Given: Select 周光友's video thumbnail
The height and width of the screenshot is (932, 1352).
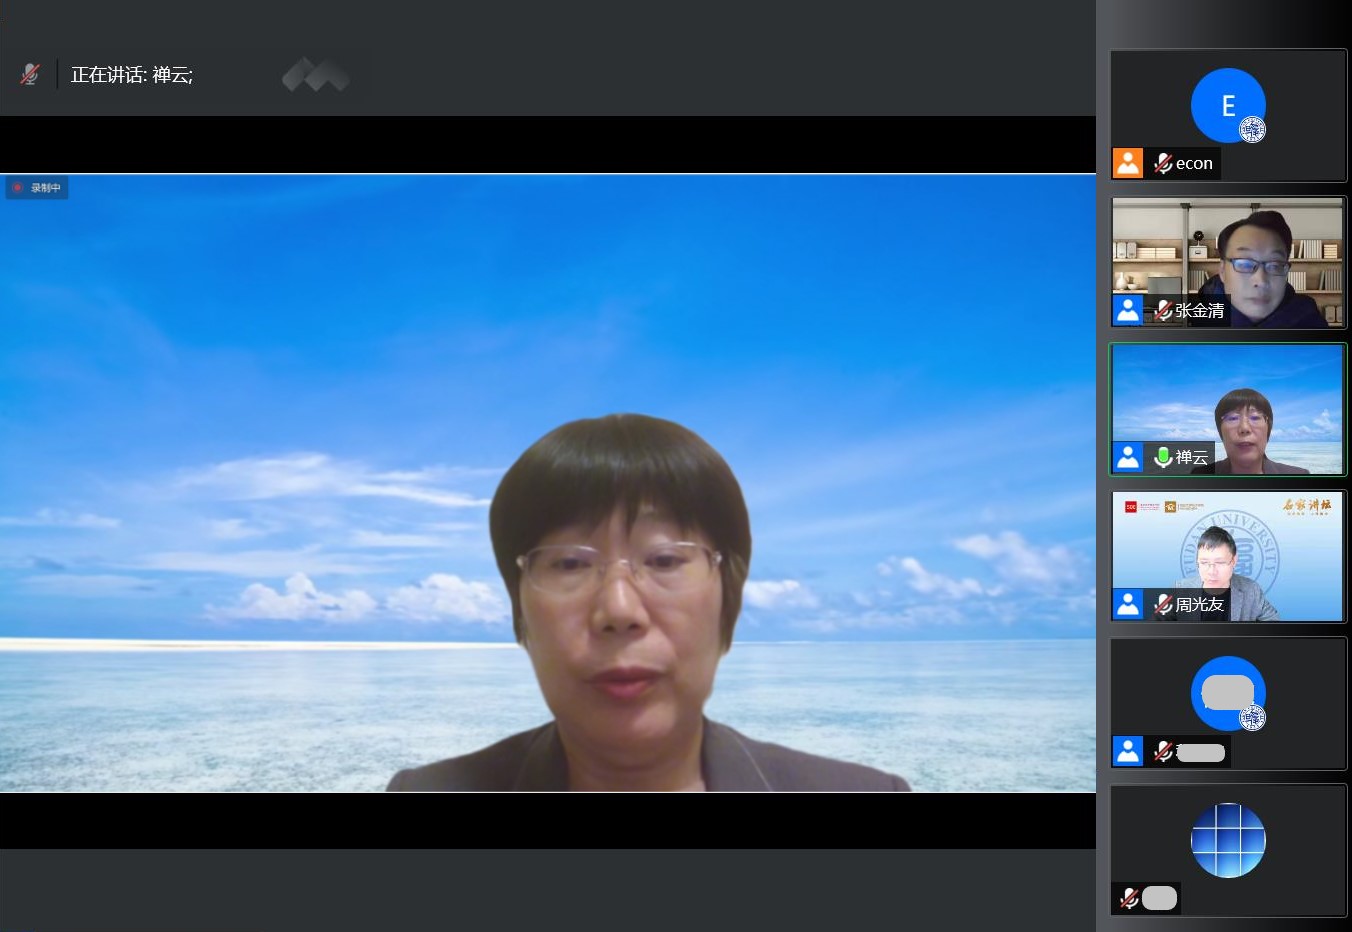Looking at the screenshot, I should pyautogui.click(x=1228, y=545).
